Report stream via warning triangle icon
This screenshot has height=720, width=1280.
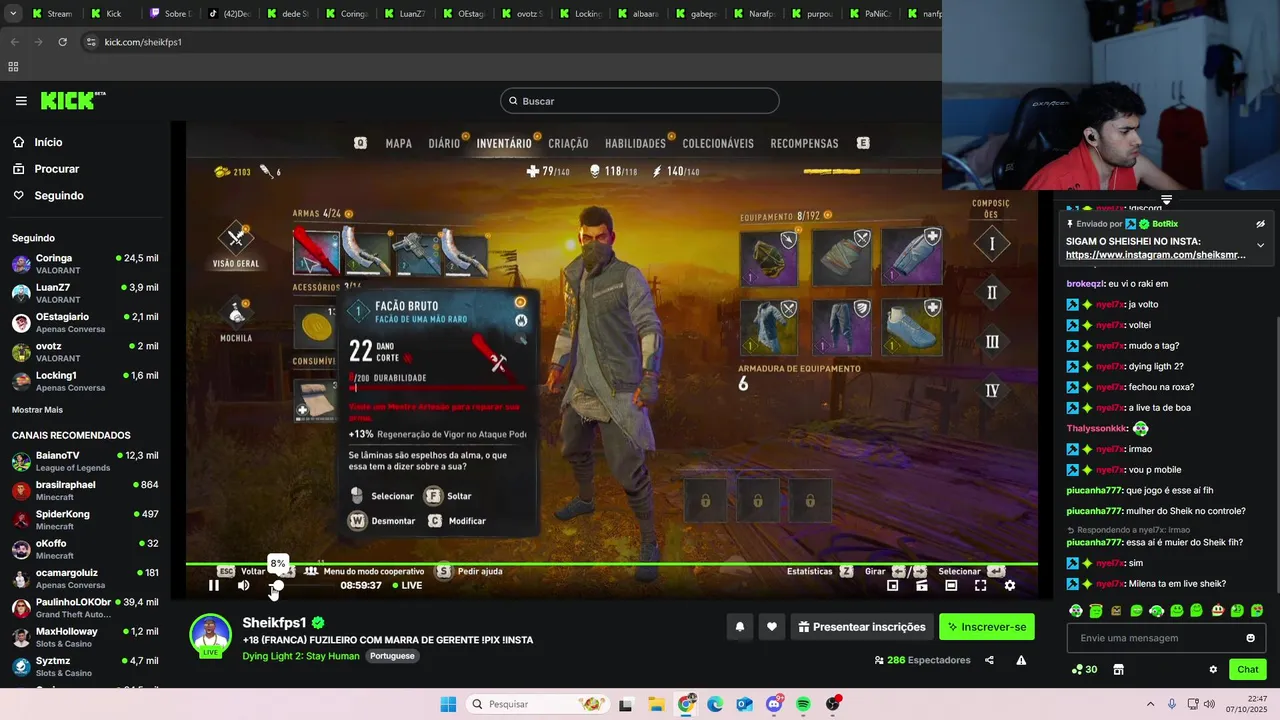point(1021,660)
